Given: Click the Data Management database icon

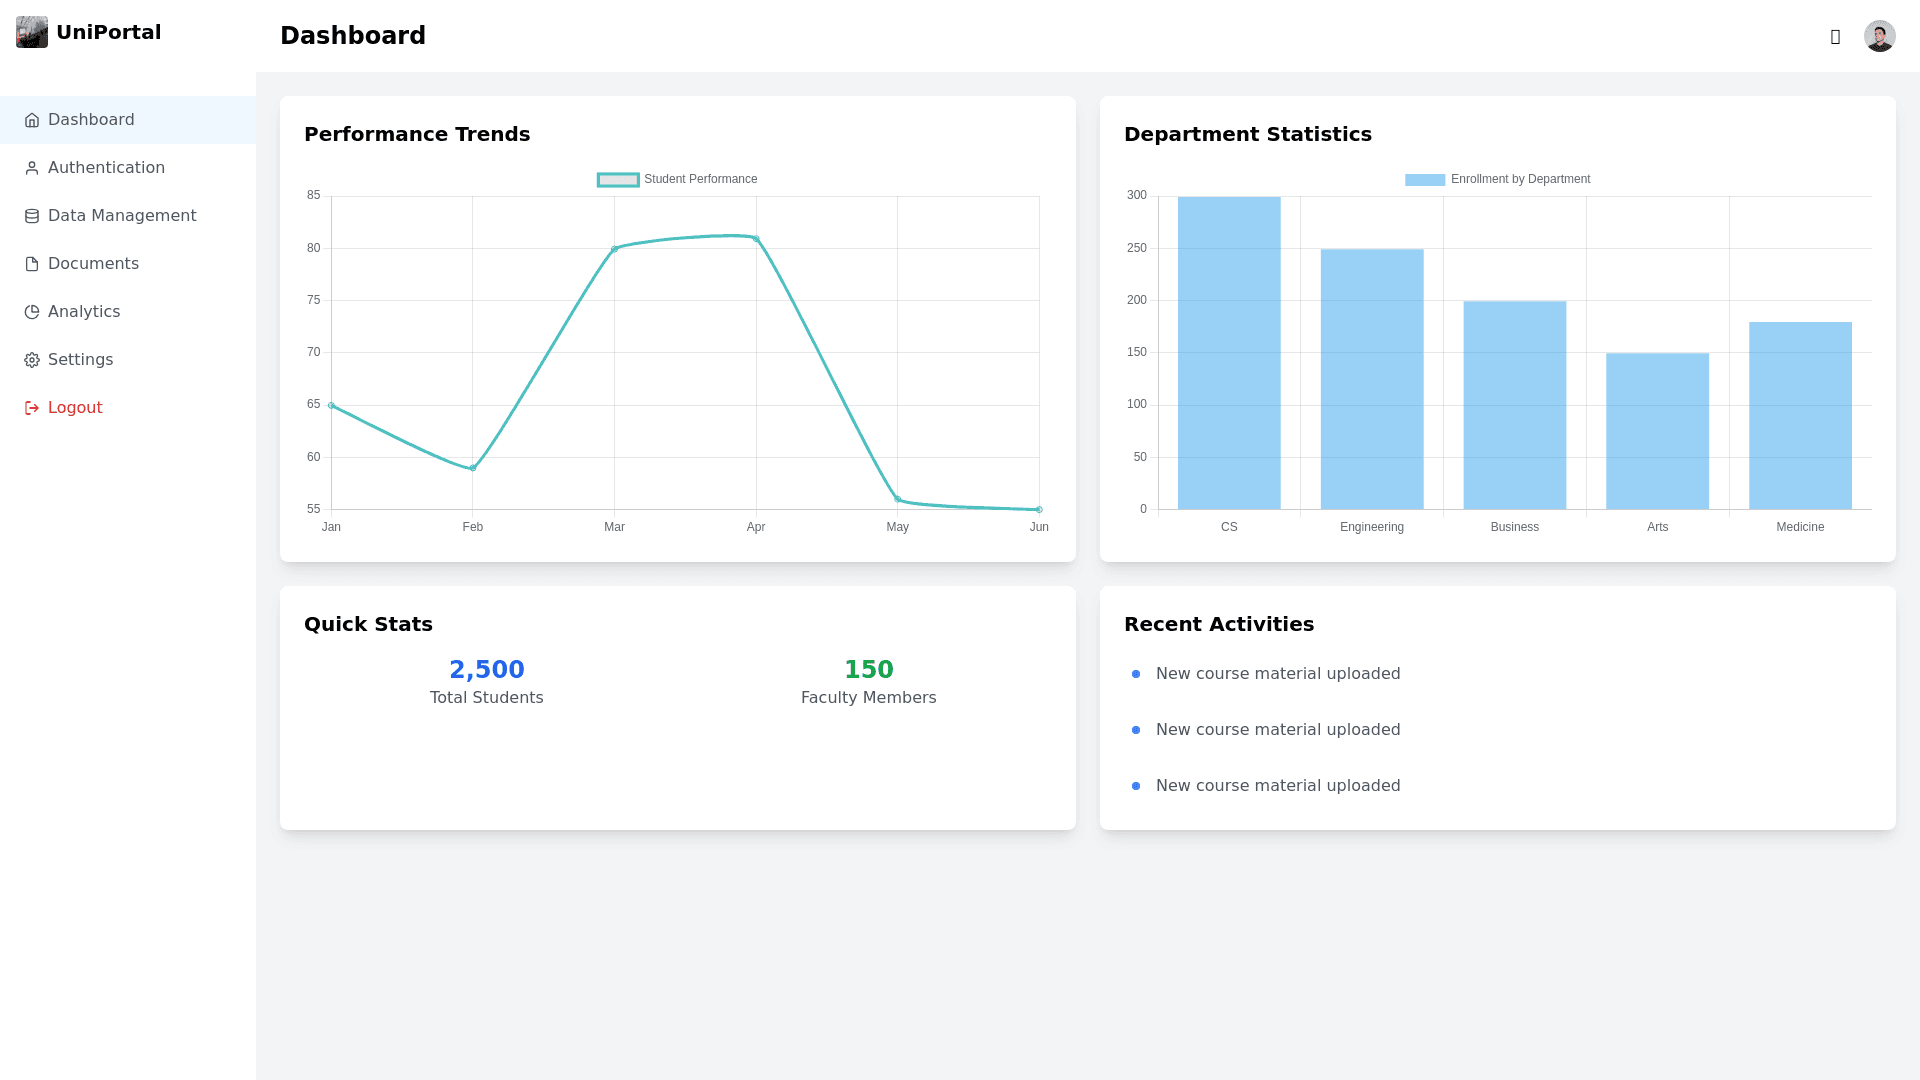Looking at the screenshot, I should pyautogui.click(x=32, y=216).
